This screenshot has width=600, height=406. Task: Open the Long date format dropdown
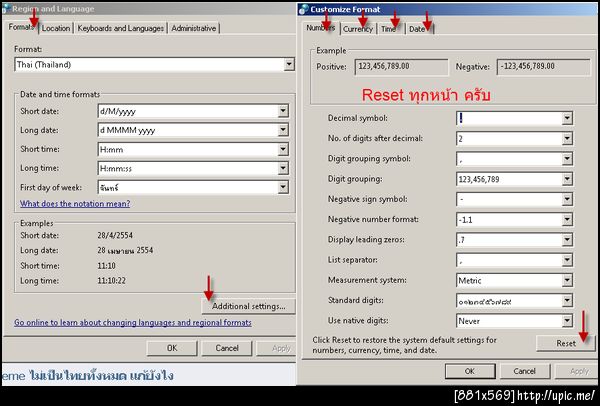coord(283,130)
